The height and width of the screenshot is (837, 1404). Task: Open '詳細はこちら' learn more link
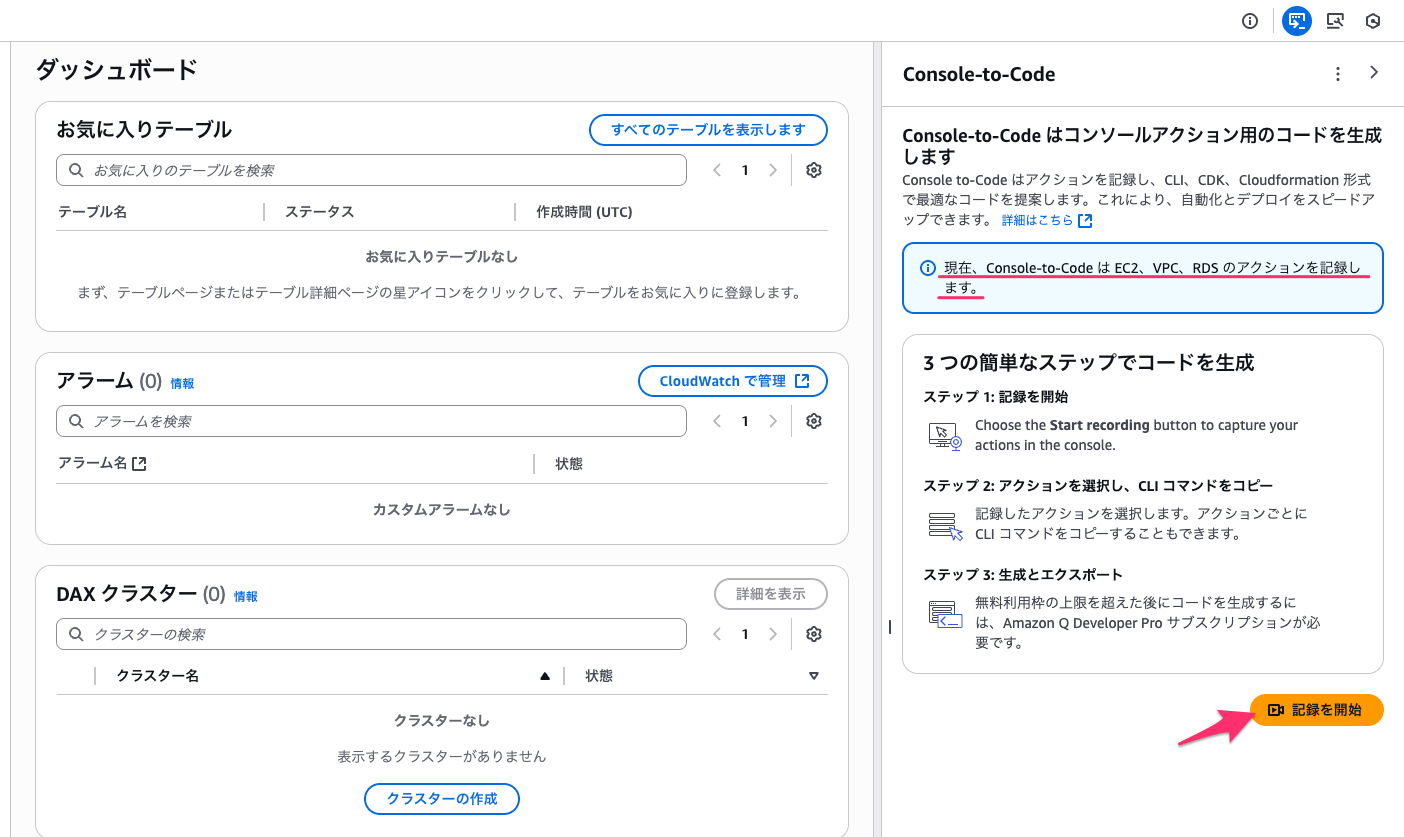click(x=1047, y=220)
